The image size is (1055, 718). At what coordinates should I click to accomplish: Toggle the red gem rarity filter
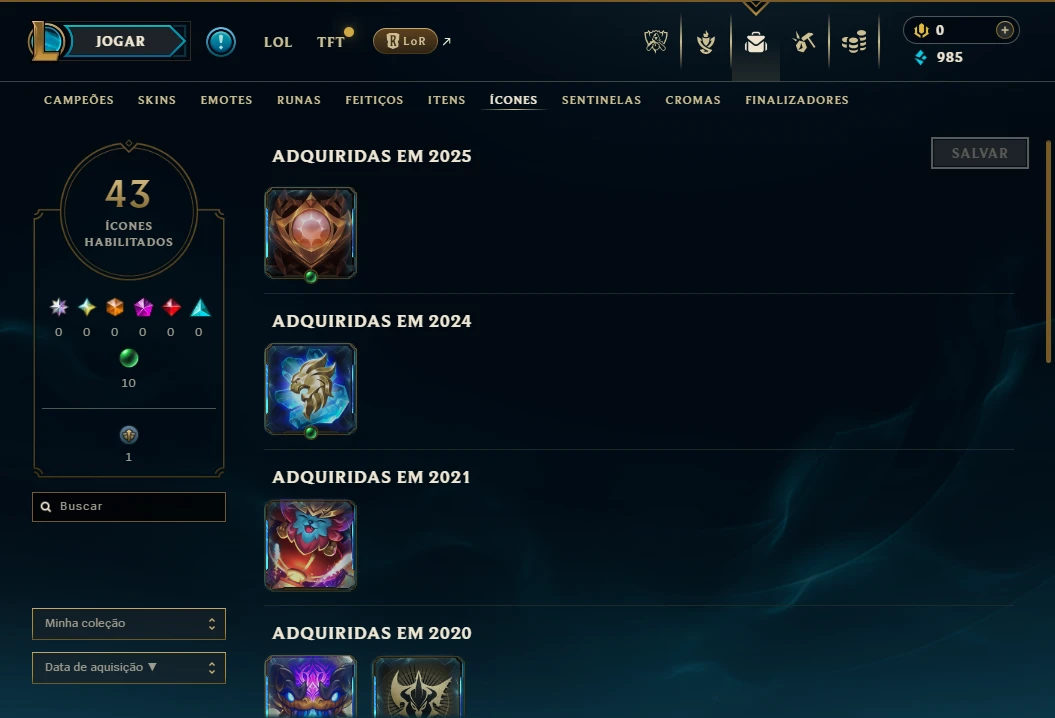click(171, 308)
